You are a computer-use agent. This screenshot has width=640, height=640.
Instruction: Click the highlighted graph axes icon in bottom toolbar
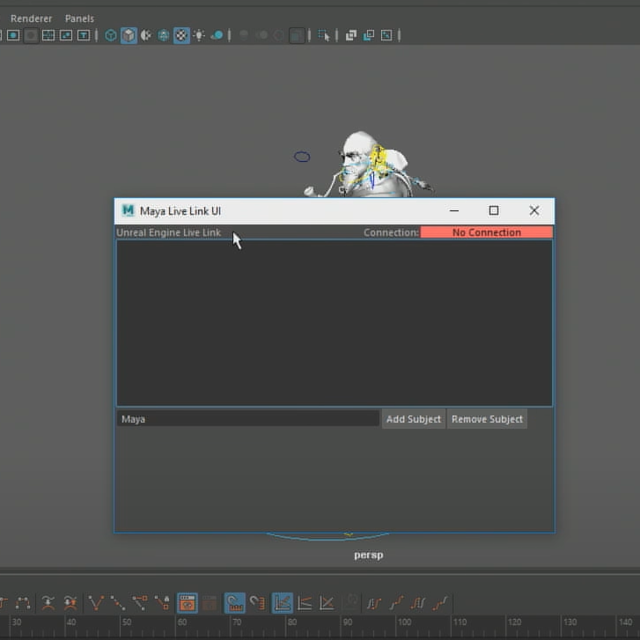point(283,603)
